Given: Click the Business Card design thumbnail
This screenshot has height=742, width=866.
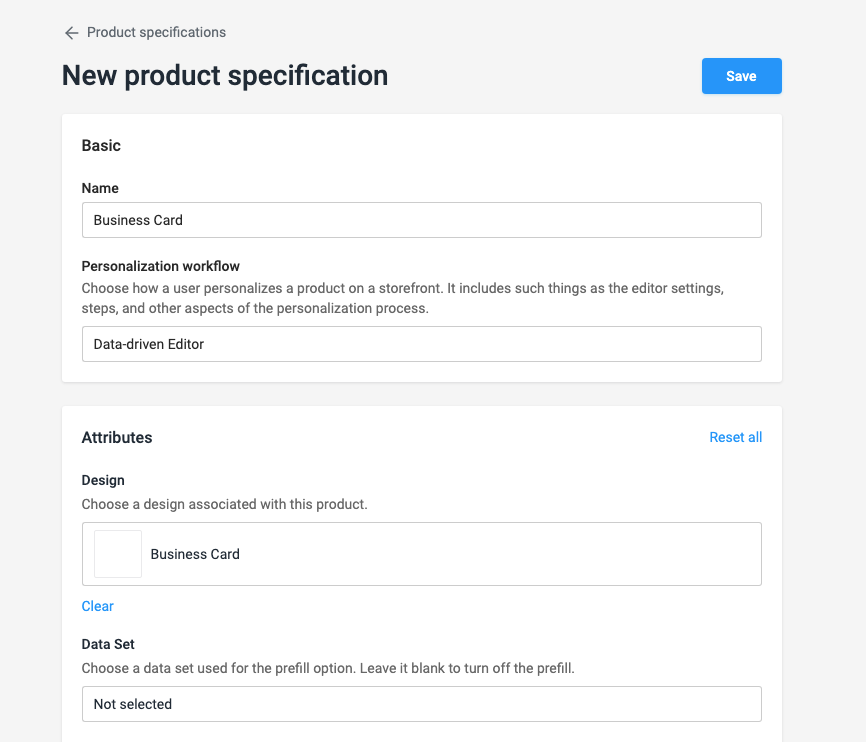Looking at the screenshot, I should point(118,554).
